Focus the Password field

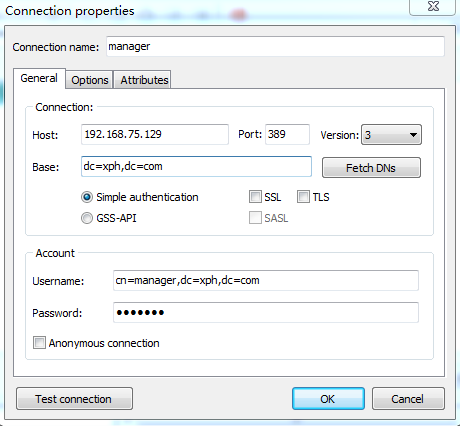(x=266, y=312)
